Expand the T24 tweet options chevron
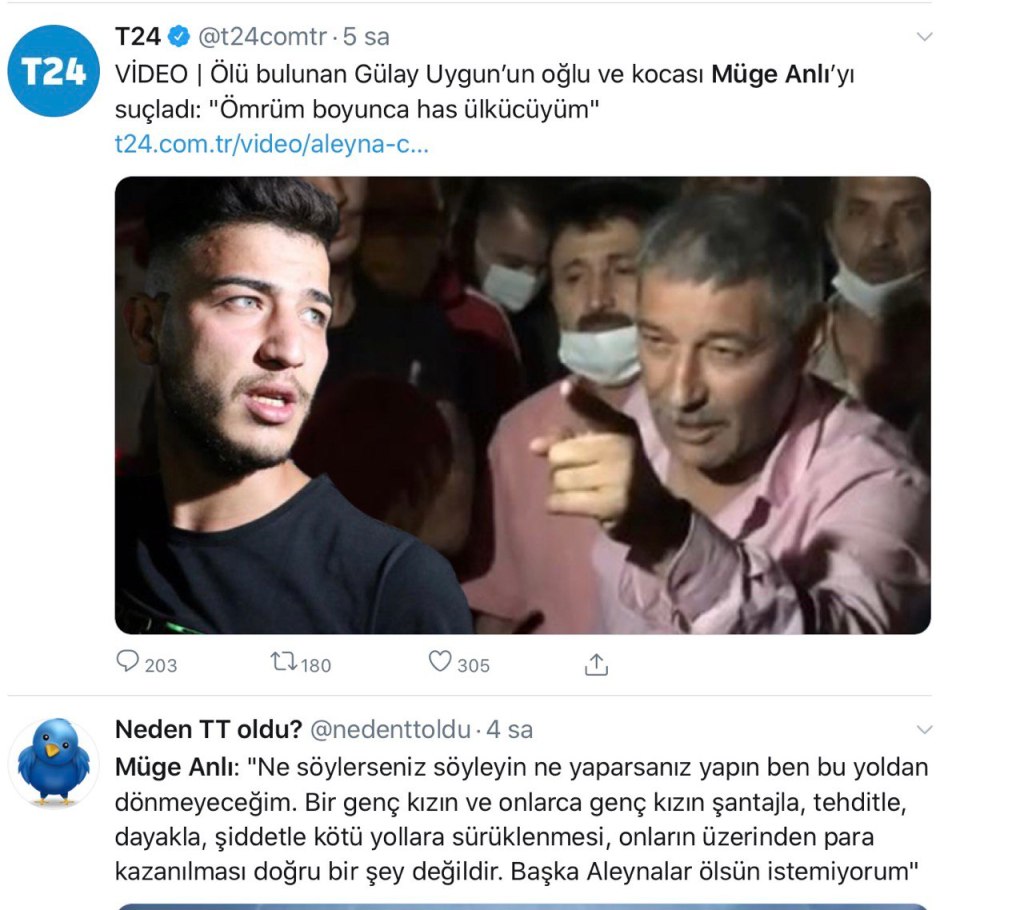This screenshot has height=910, width=1024. point(924,37)
